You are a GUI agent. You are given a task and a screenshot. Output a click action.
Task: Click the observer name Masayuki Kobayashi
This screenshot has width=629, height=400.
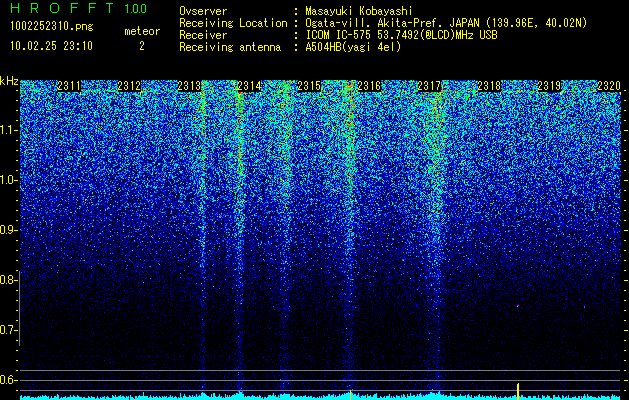click(359, 11)
